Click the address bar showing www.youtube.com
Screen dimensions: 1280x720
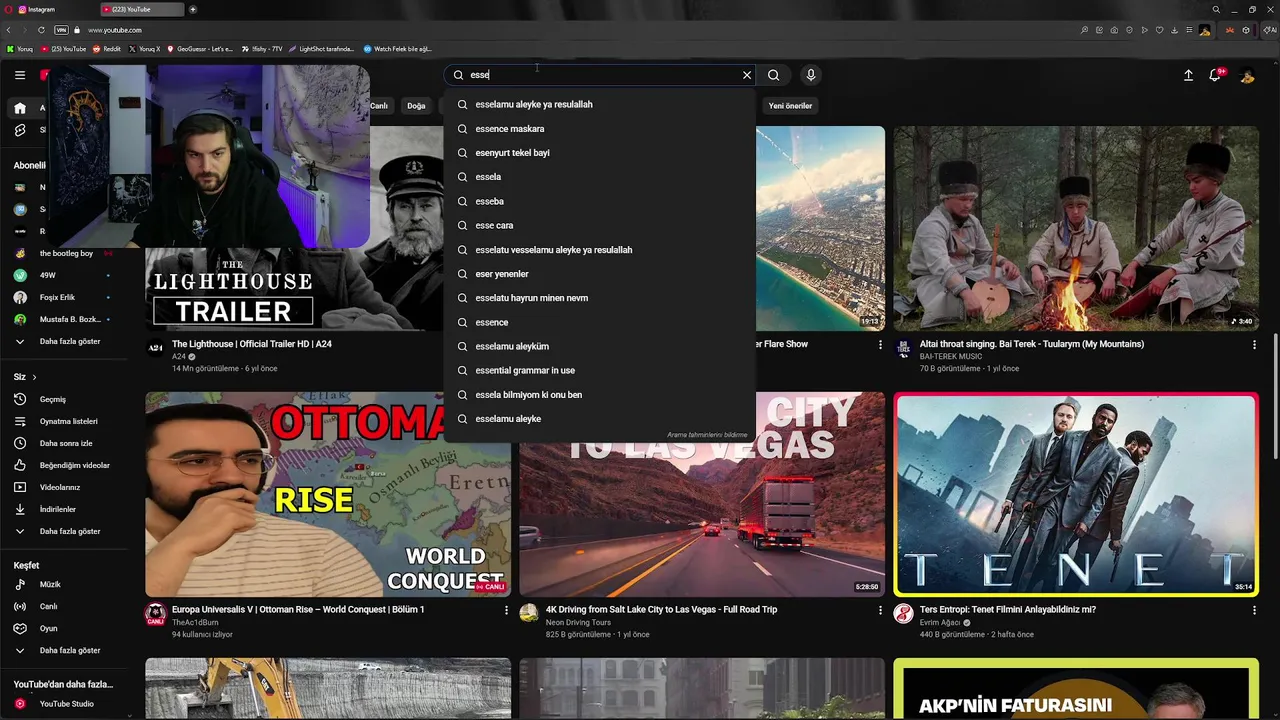coord(115,30)
